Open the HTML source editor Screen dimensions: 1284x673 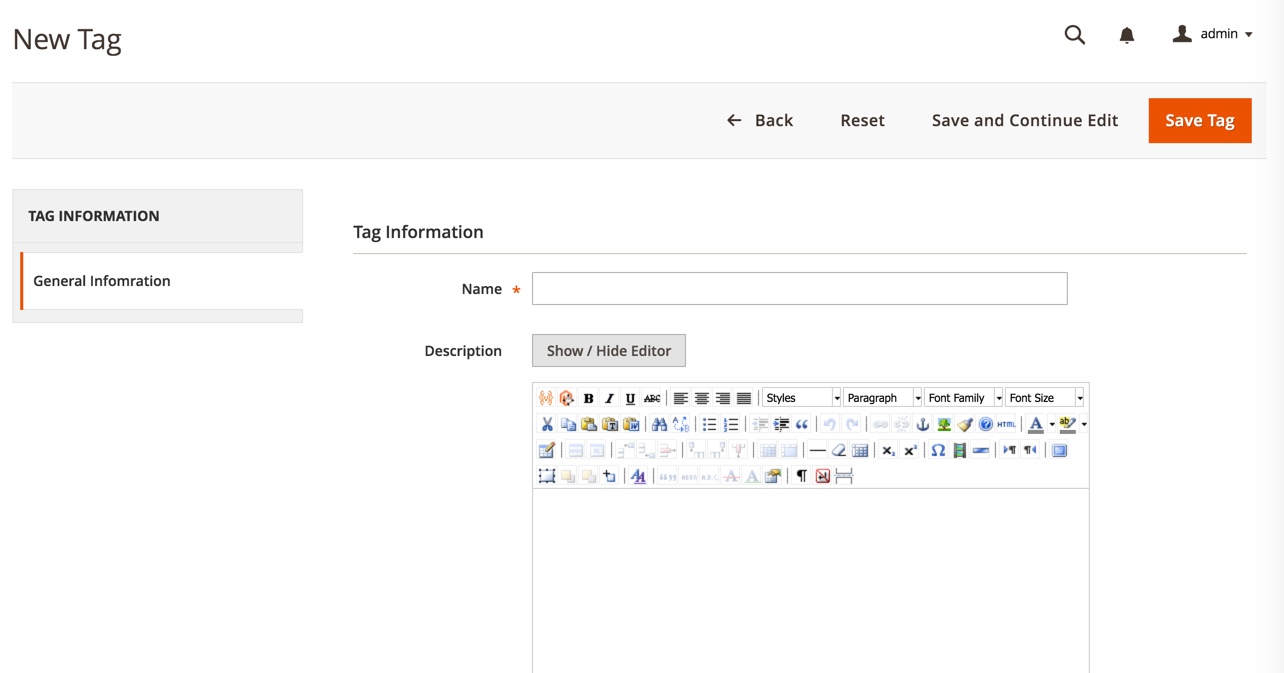[1006, 424]
